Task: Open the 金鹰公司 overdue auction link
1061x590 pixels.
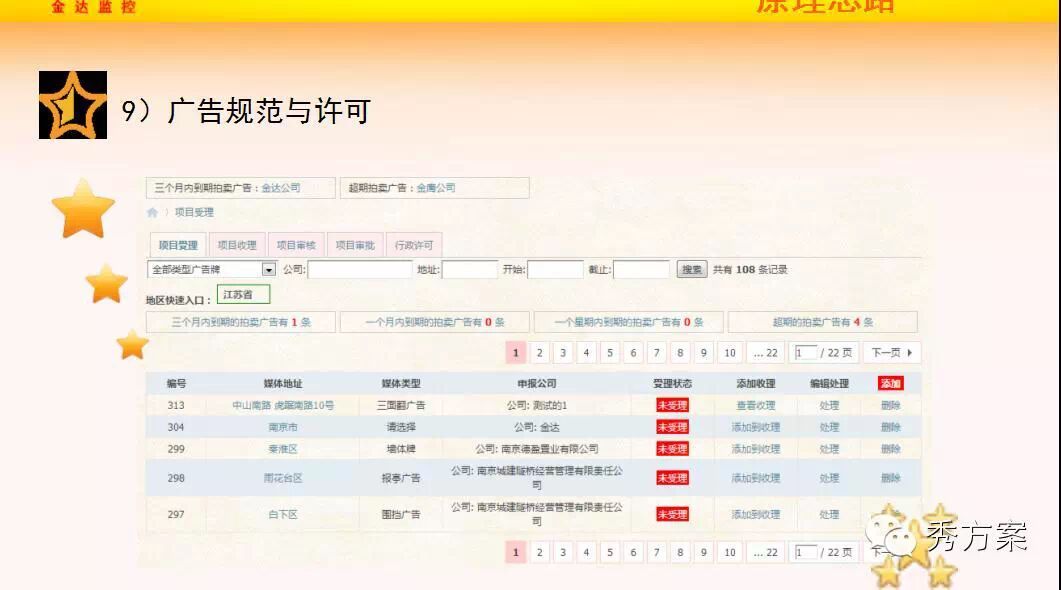Action: [x=436, y=187]
